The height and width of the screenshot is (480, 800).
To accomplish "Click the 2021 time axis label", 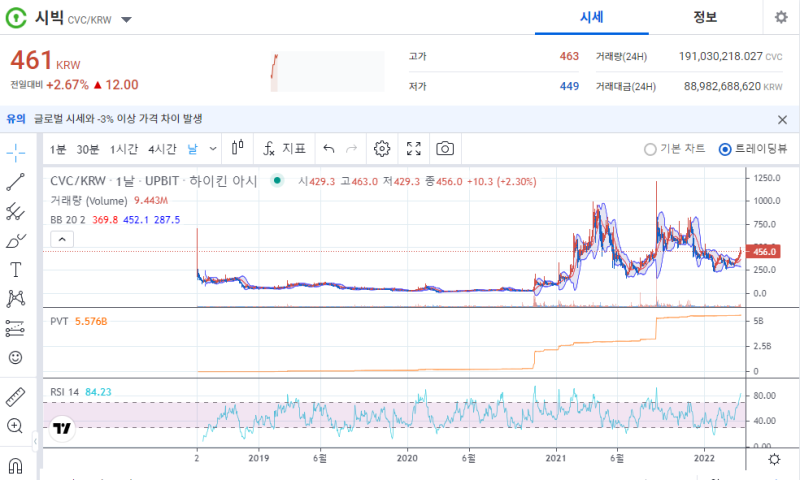I will point(556,459).
